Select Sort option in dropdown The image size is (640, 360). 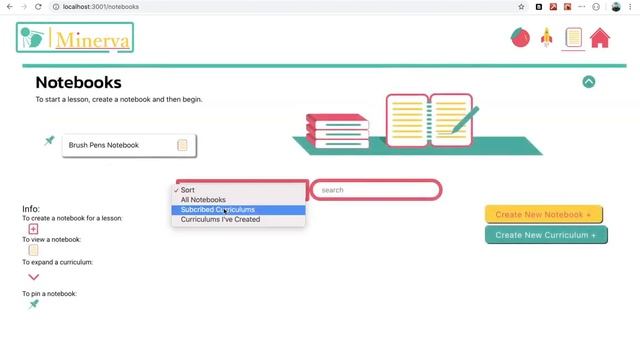[238, 190]
